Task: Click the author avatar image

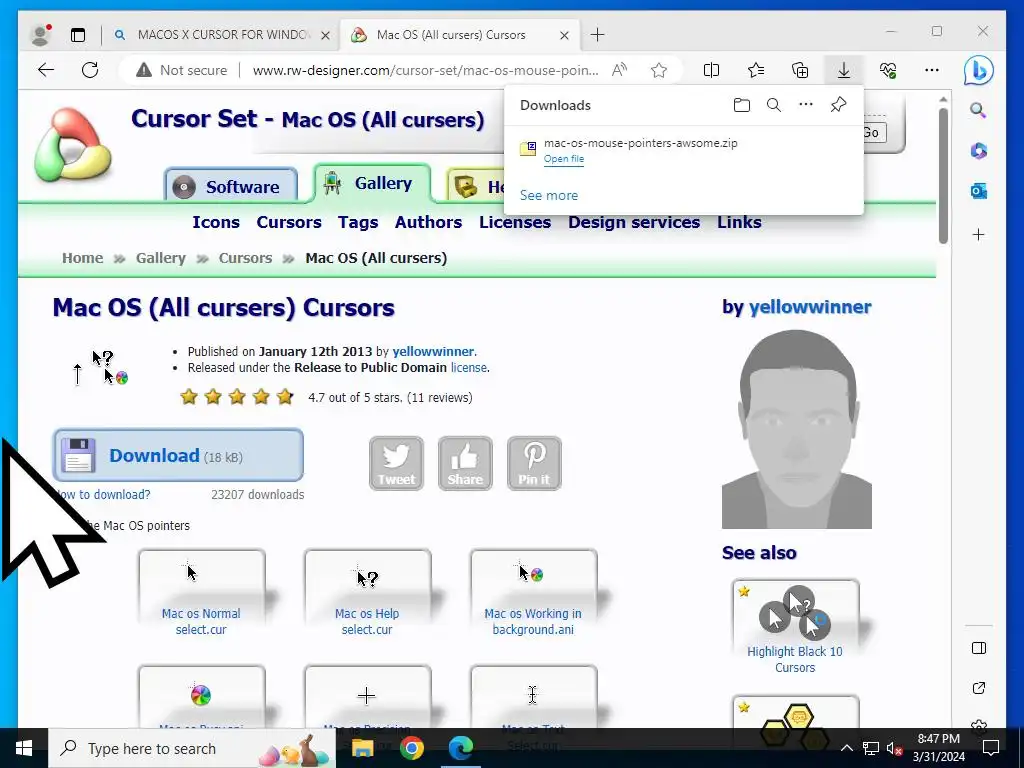Action: click(797, 429)
